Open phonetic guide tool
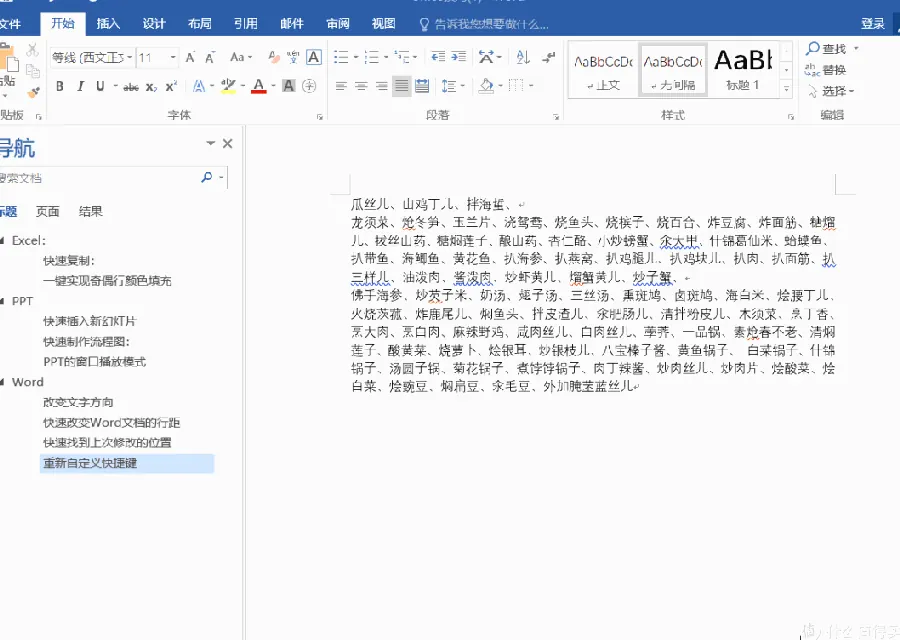 (x=293, y=57)
